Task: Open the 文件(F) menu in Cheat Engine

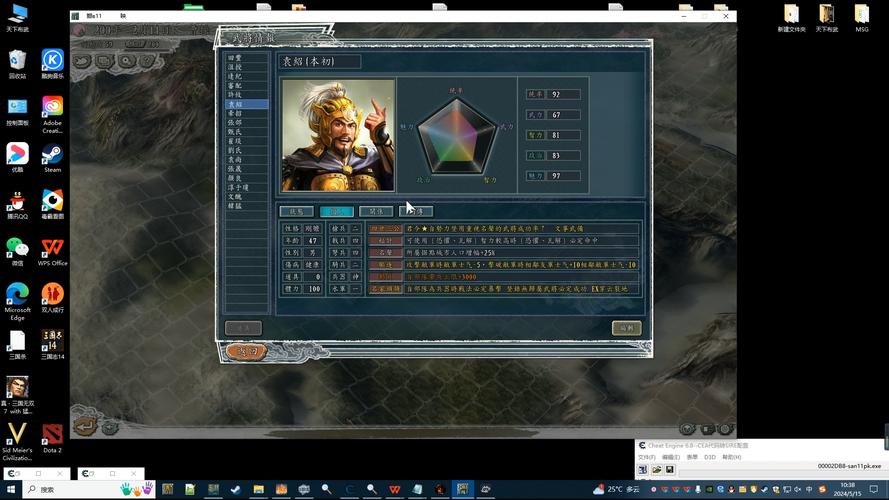Action: 647,457
